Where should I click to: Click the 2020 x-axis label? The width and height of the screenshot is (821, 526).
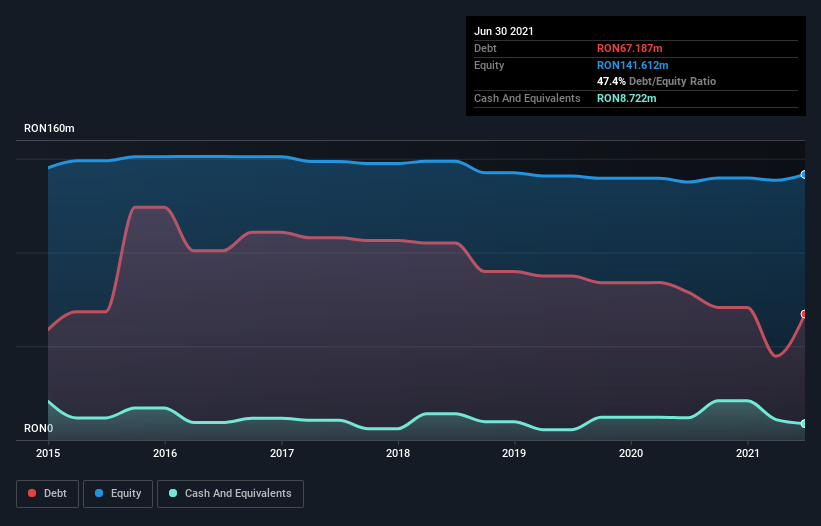click(x=631, y=453)
